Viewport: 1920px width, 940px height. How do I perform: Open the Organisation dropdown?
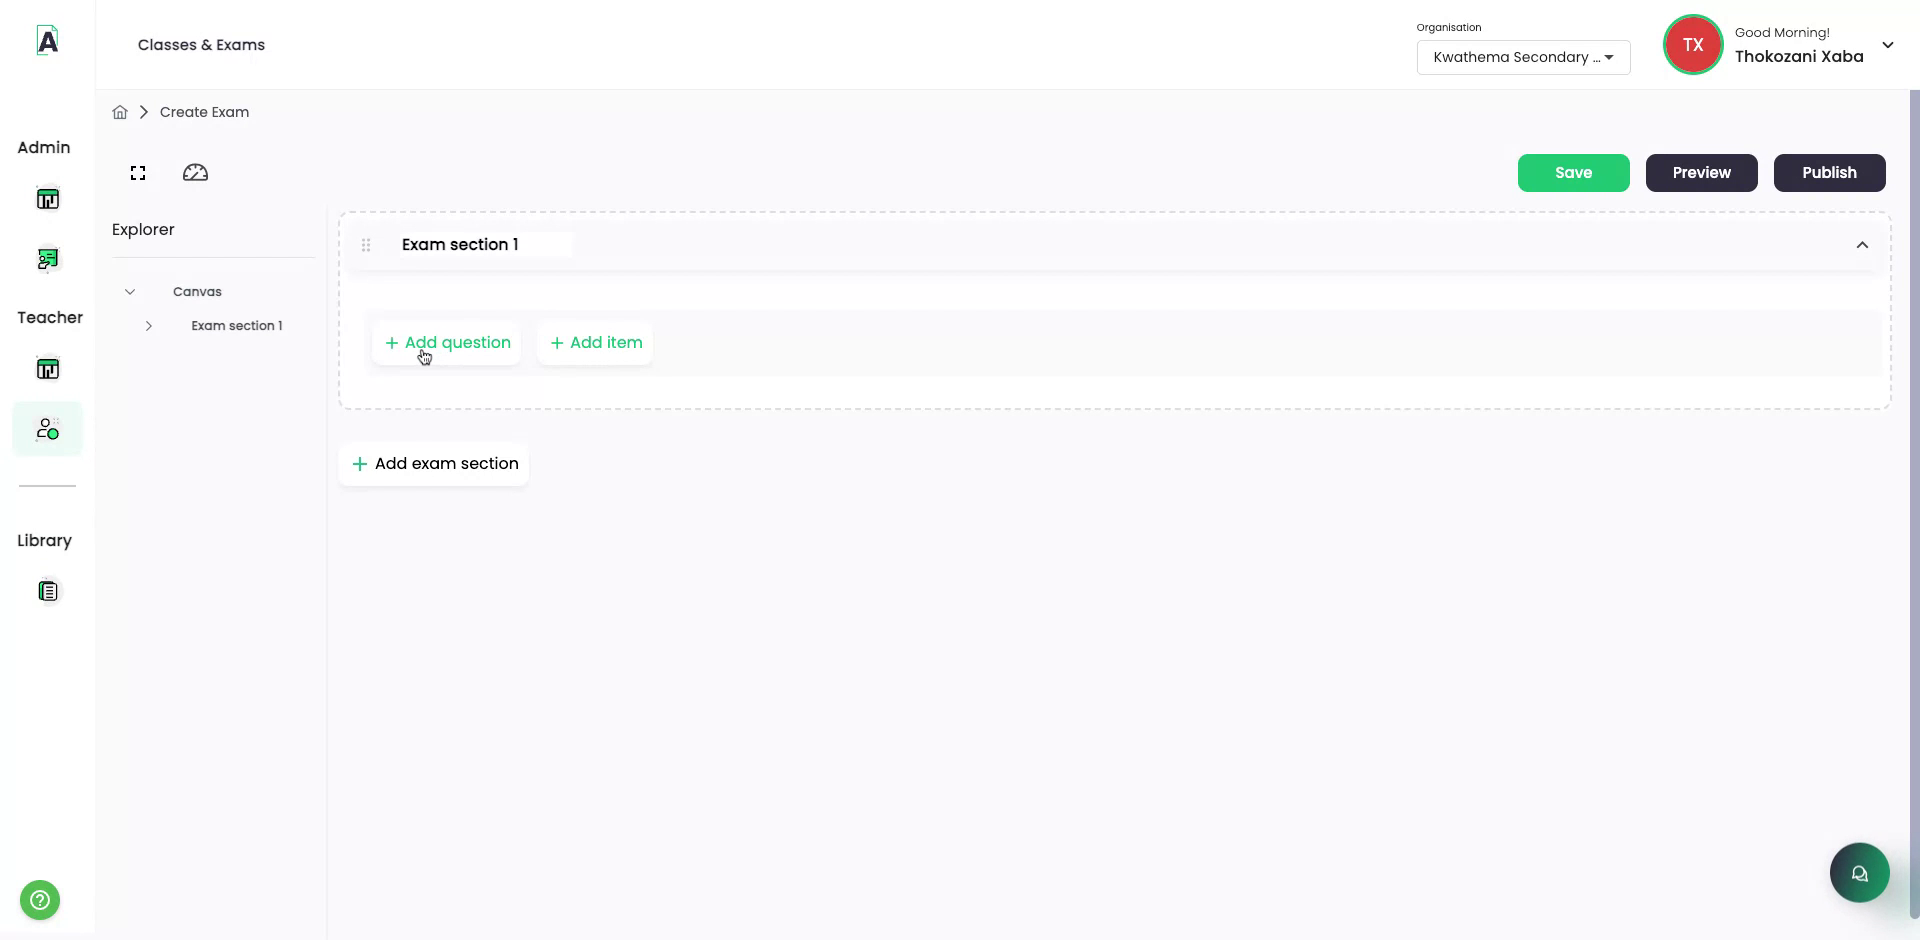(1523, 57)
